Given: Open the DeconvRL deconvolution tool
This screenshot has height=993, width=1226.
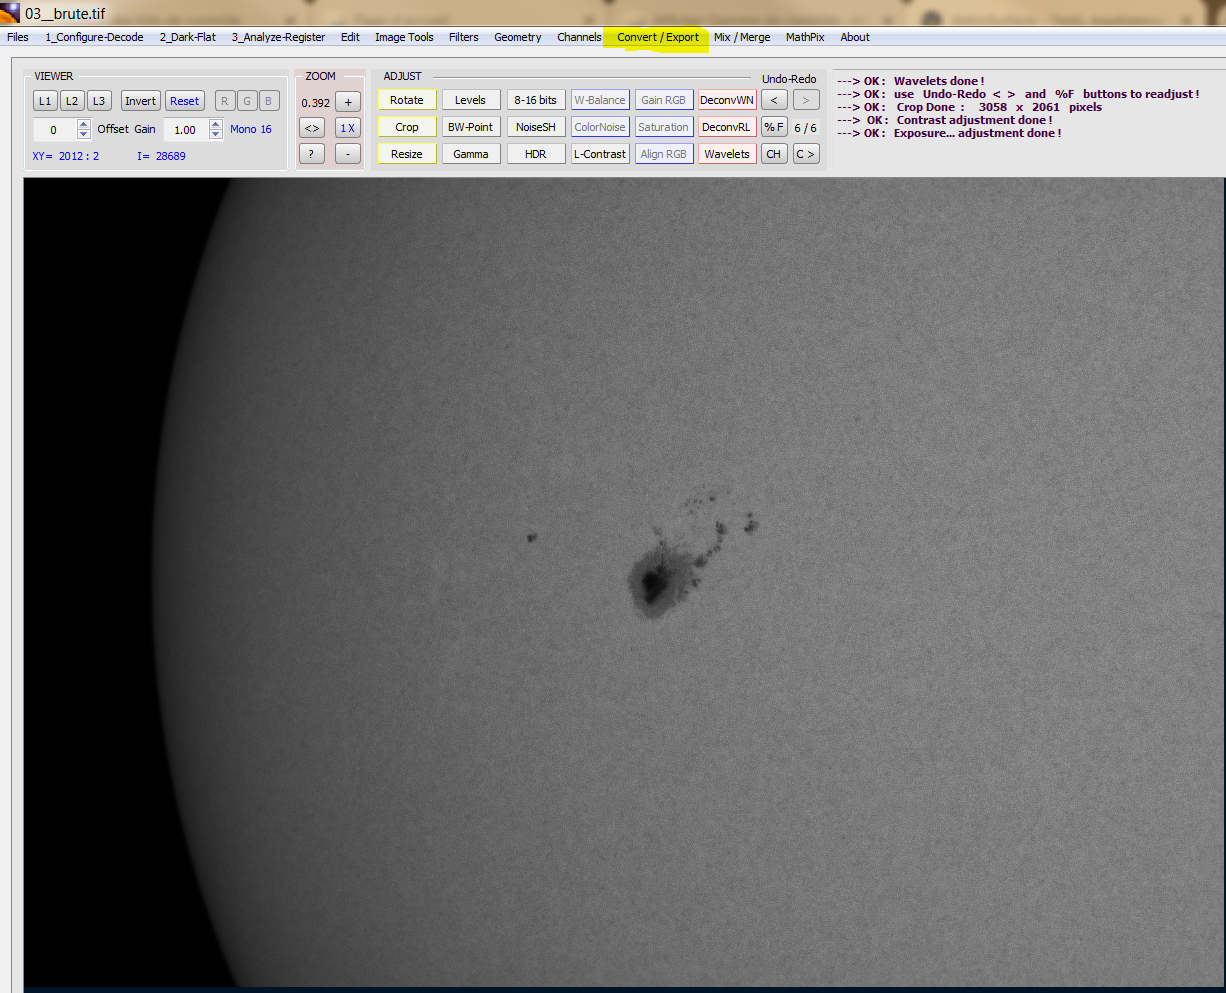Looking at the screenshot, I should (727, 127).
